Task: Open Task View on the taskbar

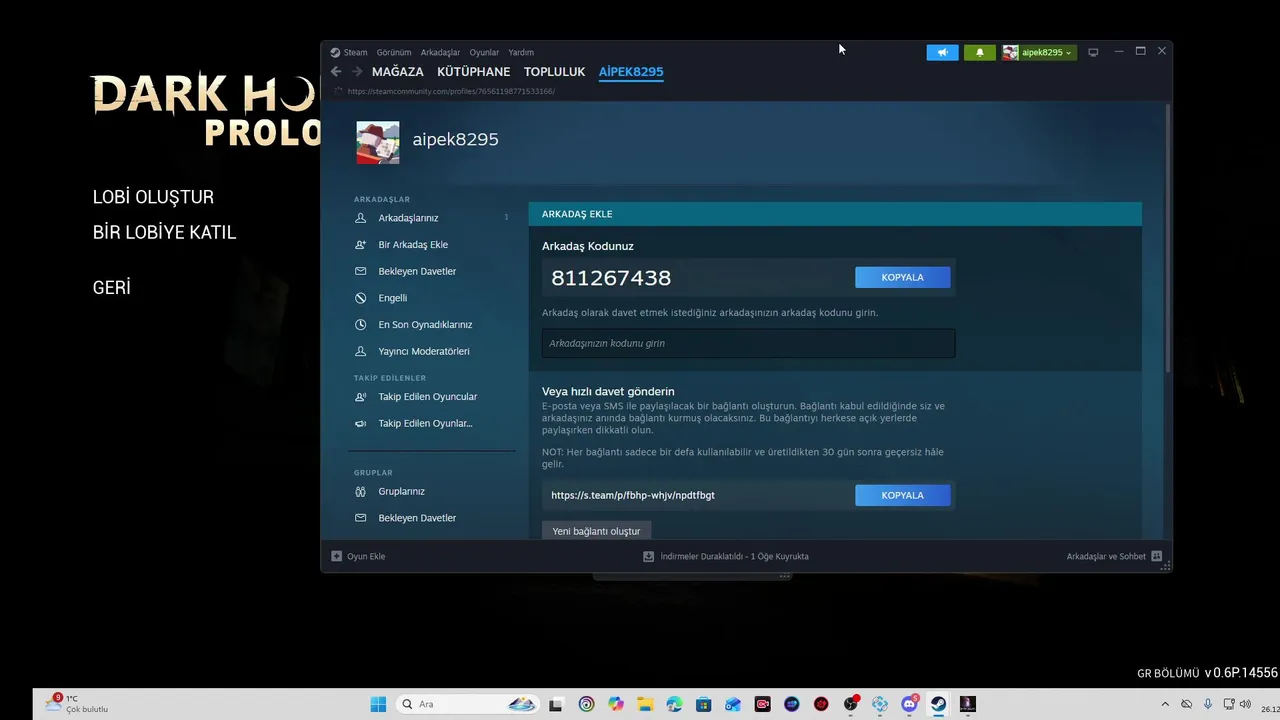Action: [x=556, y=704]
